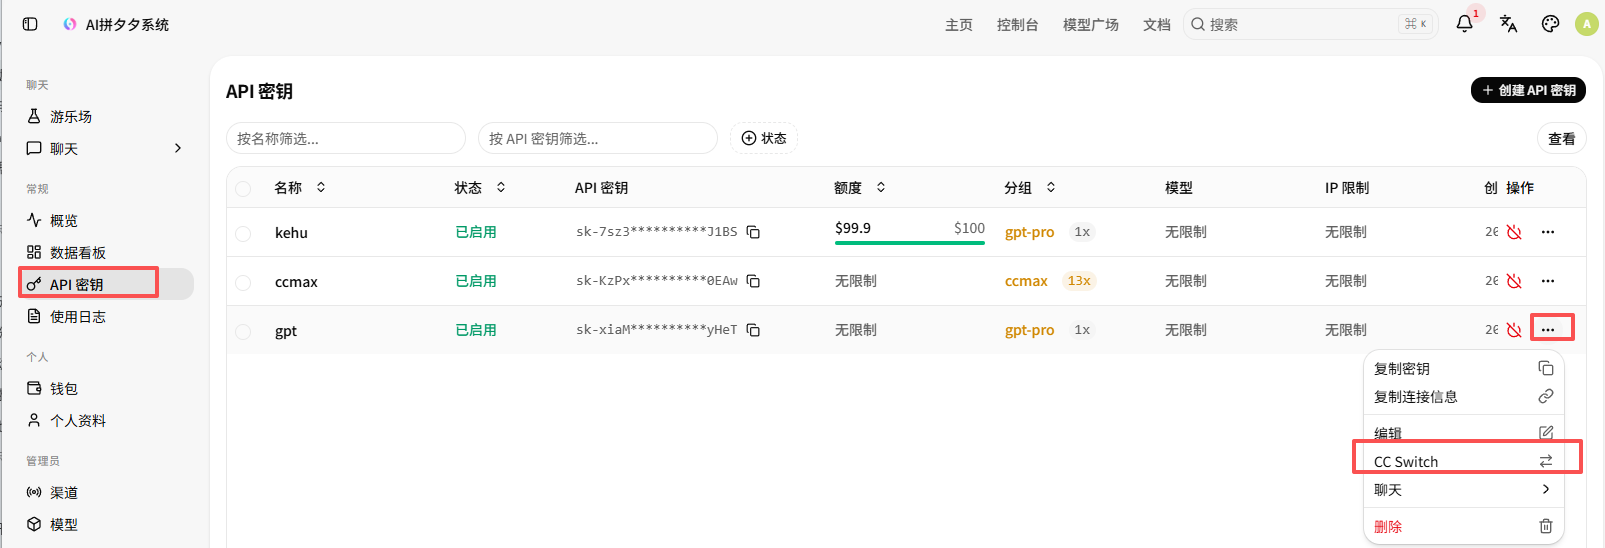The image size is (1605, 548).
Task: Click the gpt-pro group tag in kehu row
Action: (1029, 232)
